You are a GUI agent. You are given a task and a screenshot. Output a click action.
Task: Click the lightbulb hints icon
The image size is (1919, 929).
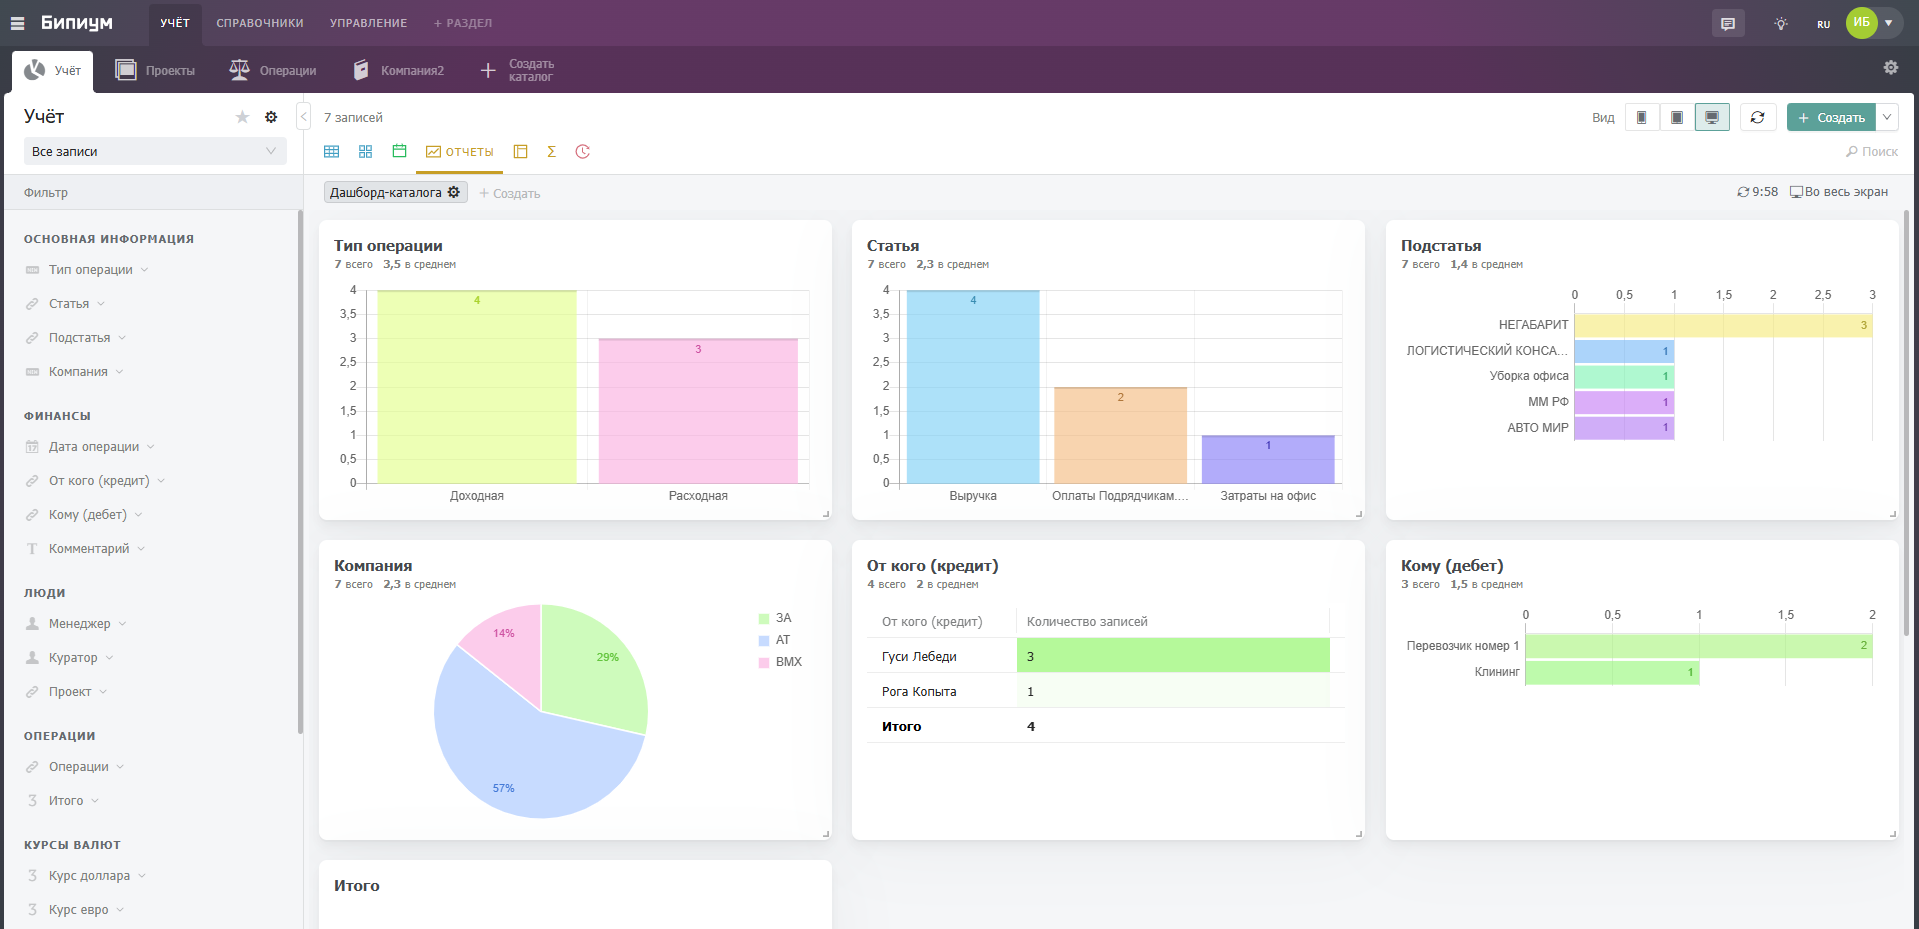click(x=1781, y=23)
